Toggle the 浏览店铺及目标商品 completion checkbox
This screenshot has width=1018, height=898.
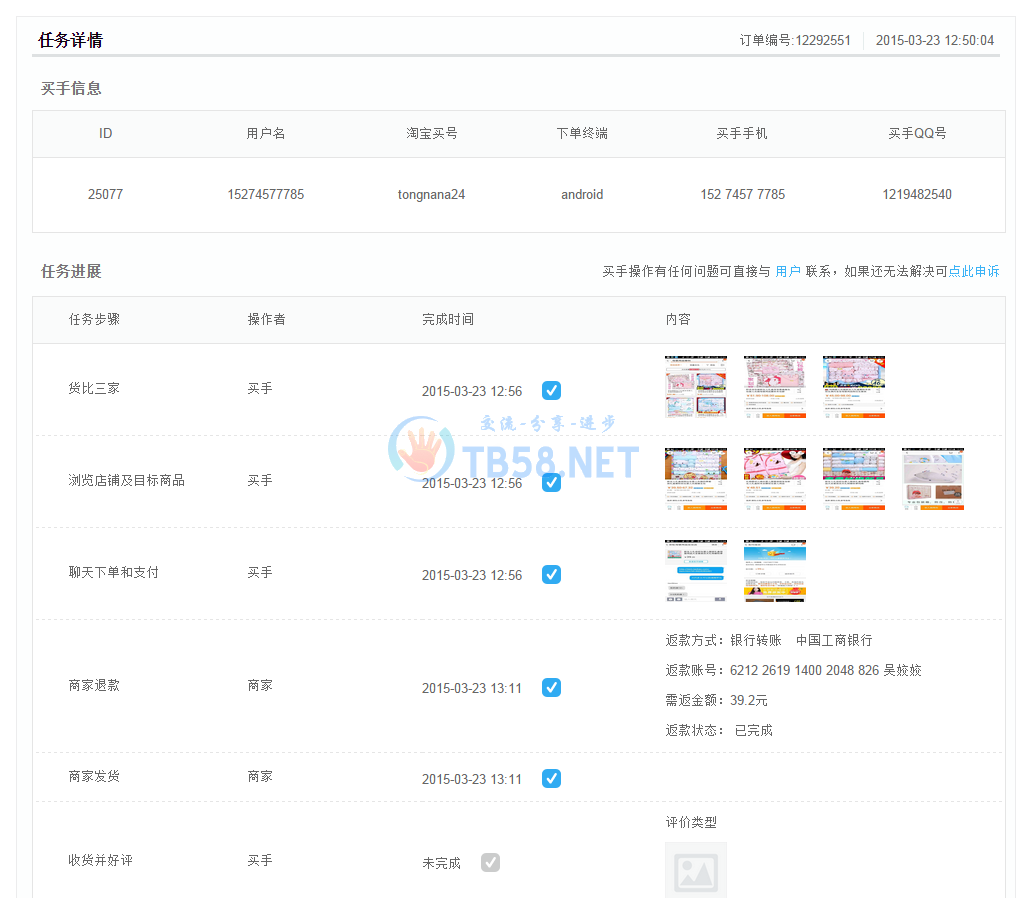[551, 483]
